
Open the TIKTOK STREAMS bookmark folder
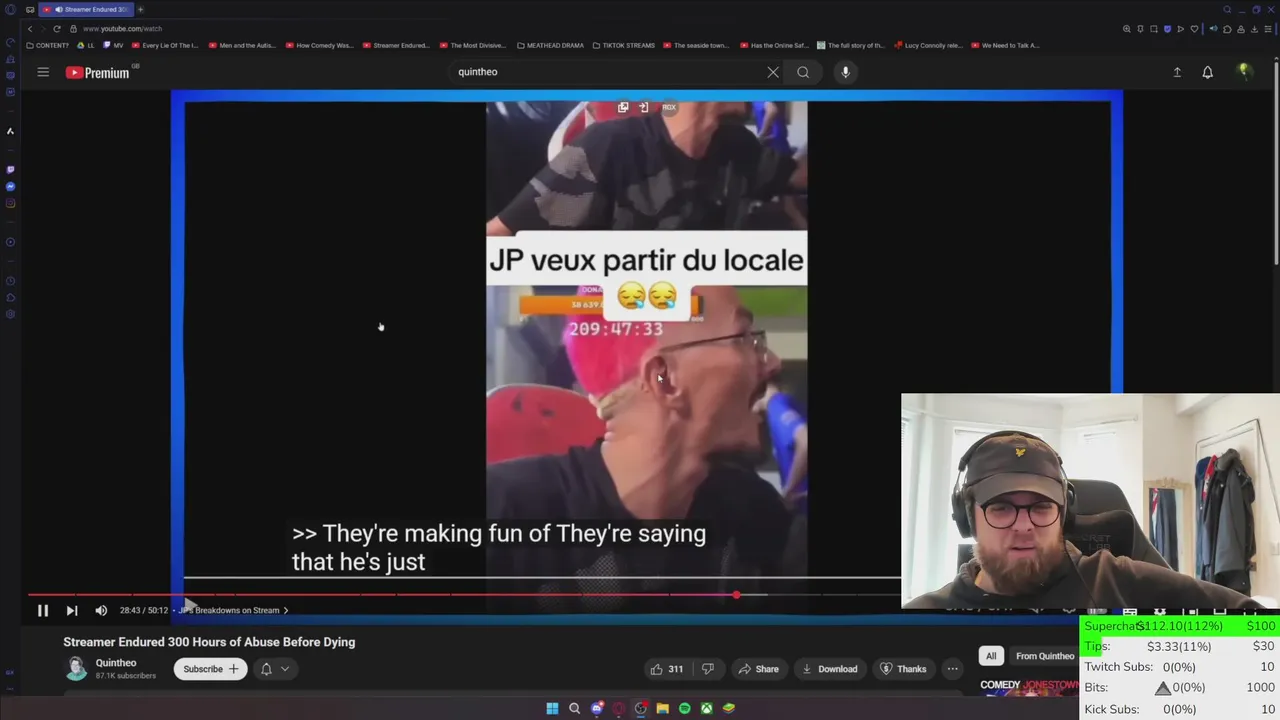(626, 45)
